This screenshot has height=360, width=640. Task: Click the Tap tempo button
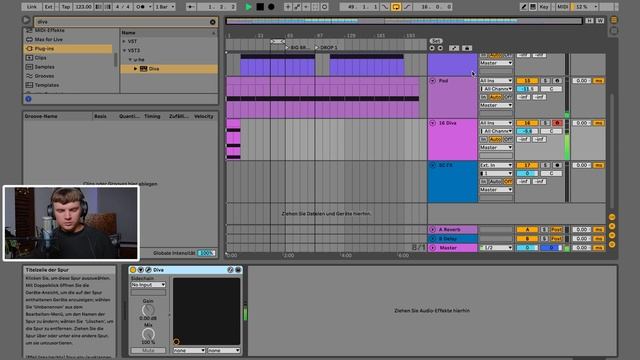tap(65, 7)
